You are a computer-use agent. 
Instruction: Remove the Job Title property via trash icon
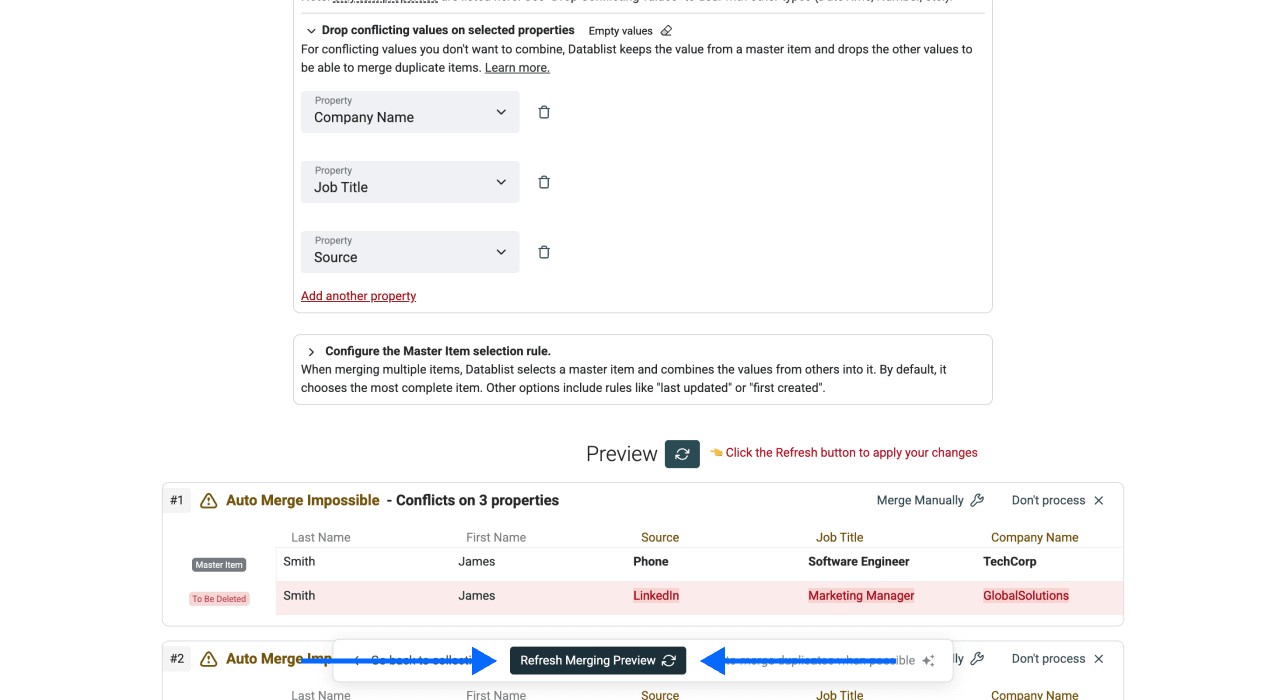coord(544,181)
